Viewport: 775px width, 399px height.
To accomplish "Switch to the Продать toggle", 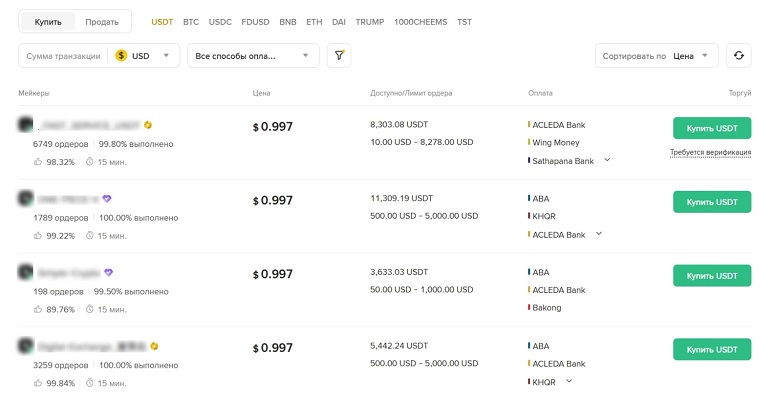I will click(x=102, y=22).
